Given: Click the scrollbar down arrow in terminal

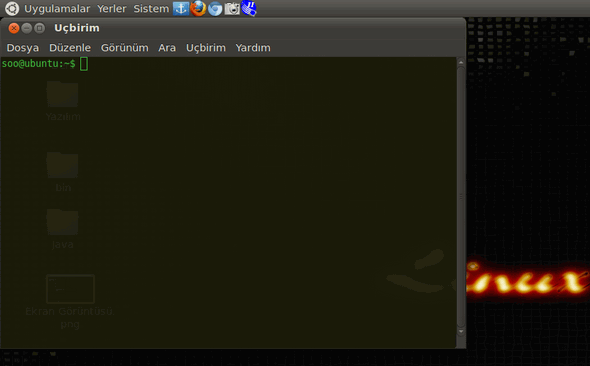Looking at the screenshot, I should [x=461, y=332].
